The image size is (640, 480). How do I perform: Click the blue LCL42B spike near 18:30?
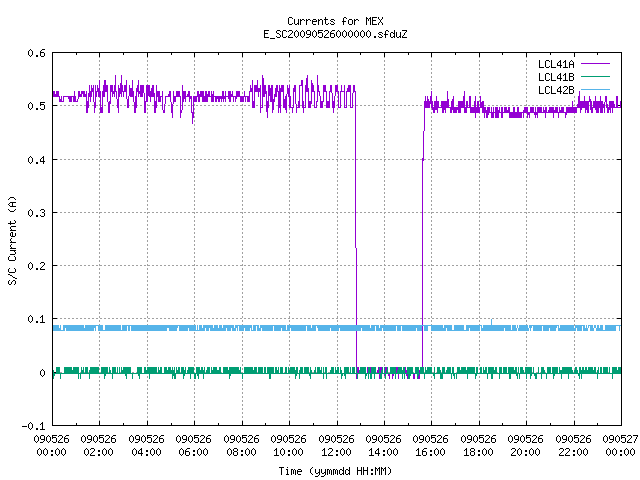click(x=491, y=322)
